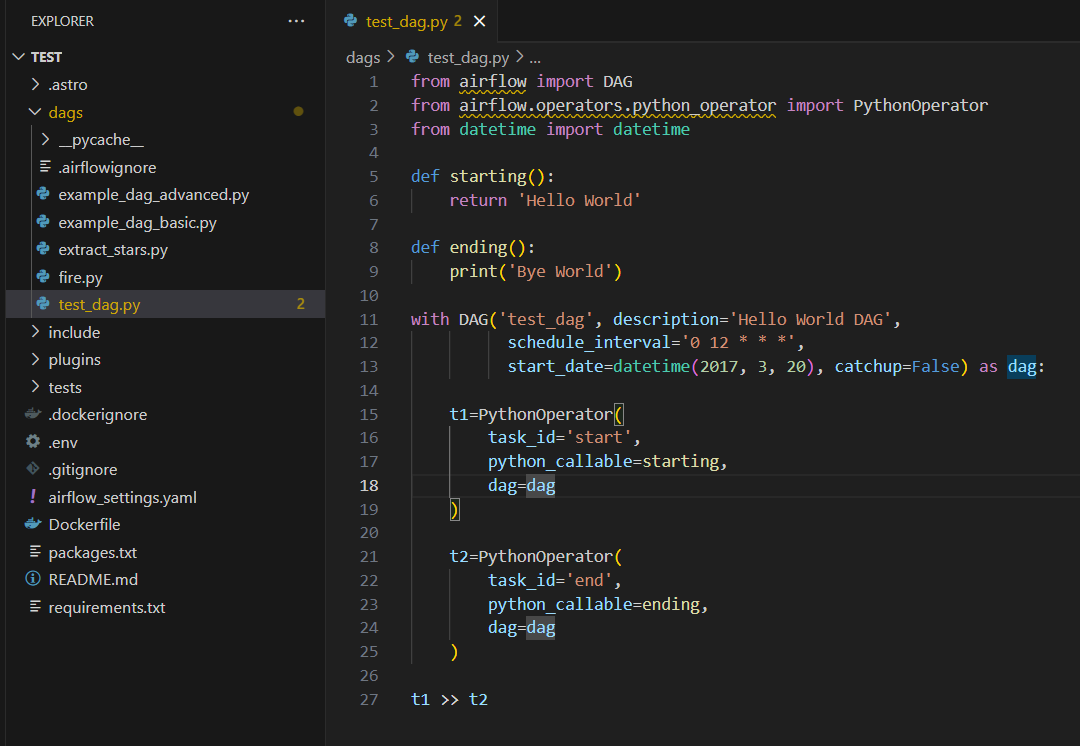Click line number 18 in the gutter
Screen dimensions: 1080x746
368,486
